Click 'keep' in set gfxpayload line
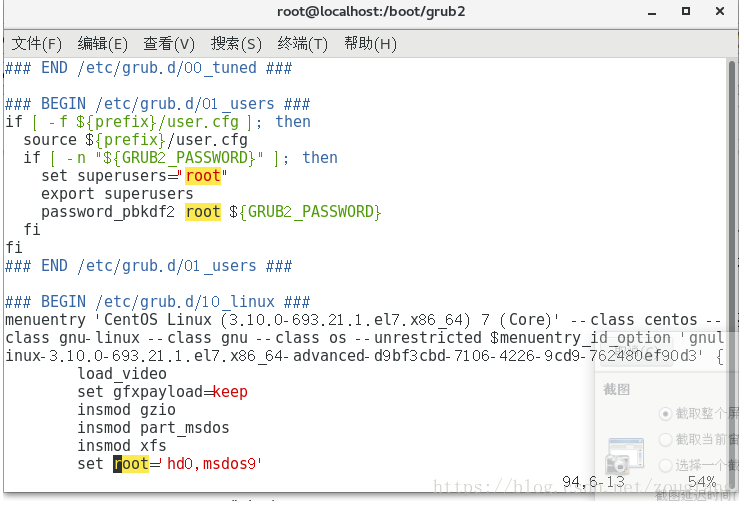This screenshot has height=507, width=744. [x=230, y=392]
